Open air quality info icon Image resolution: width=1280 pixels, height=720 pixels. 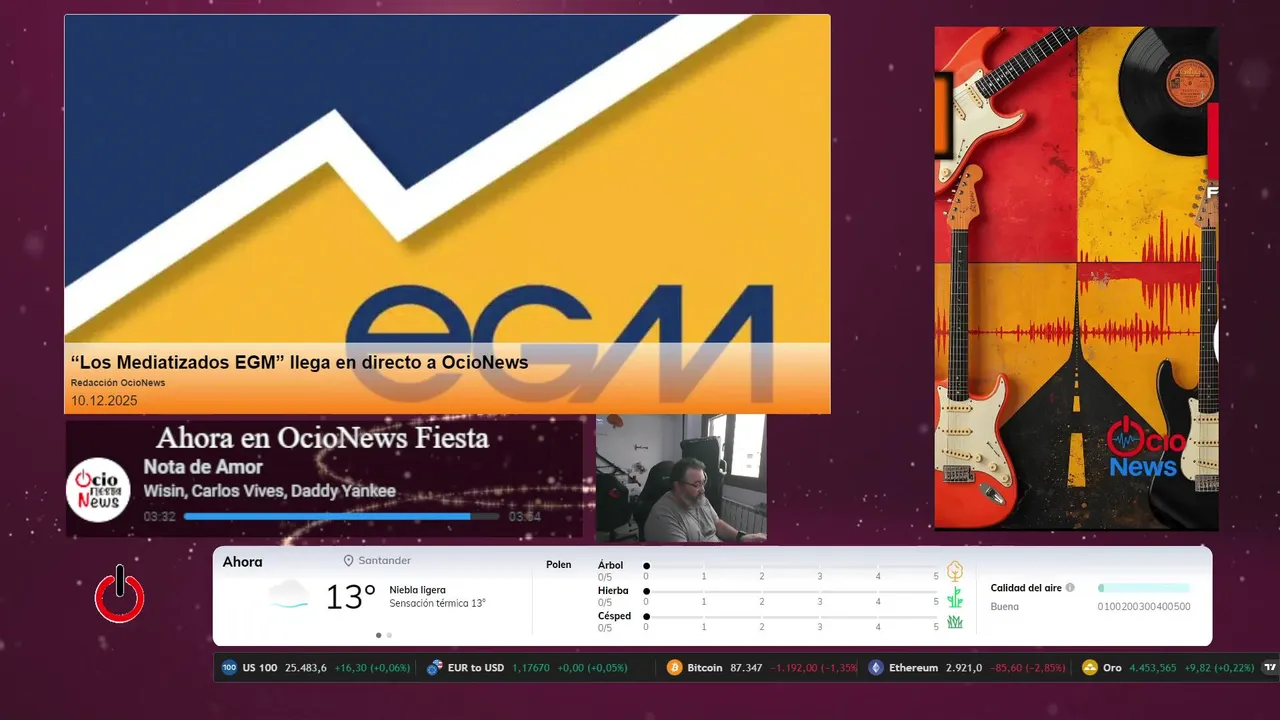[x=1070, y=588]
